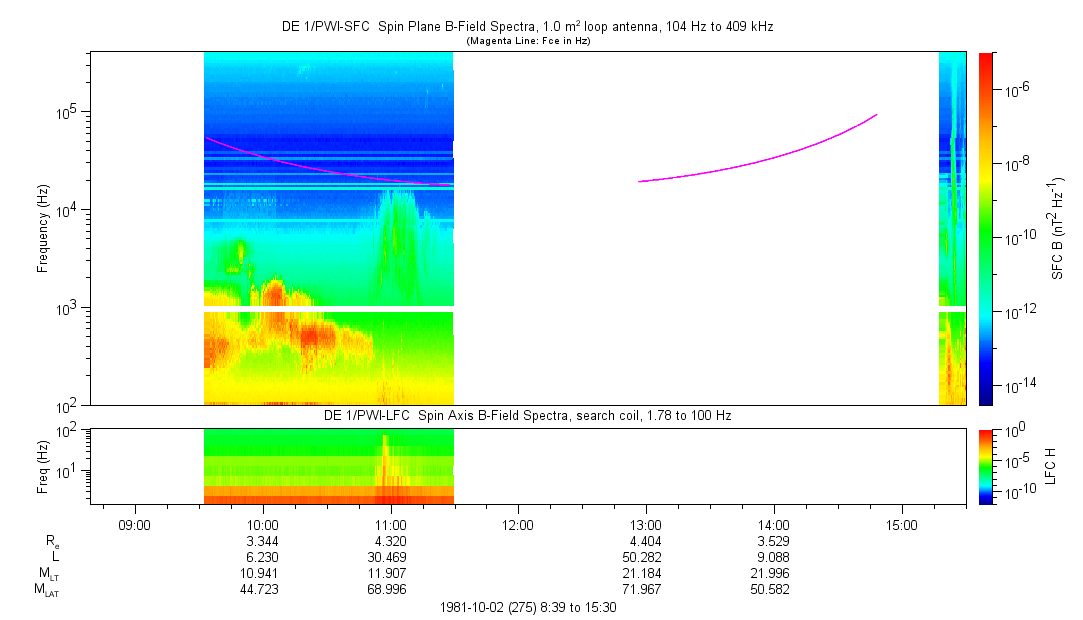This screenshot has height=620, width=1083.
Task: Click the MLAT value 71.967
Action: [x=646, y=590]
